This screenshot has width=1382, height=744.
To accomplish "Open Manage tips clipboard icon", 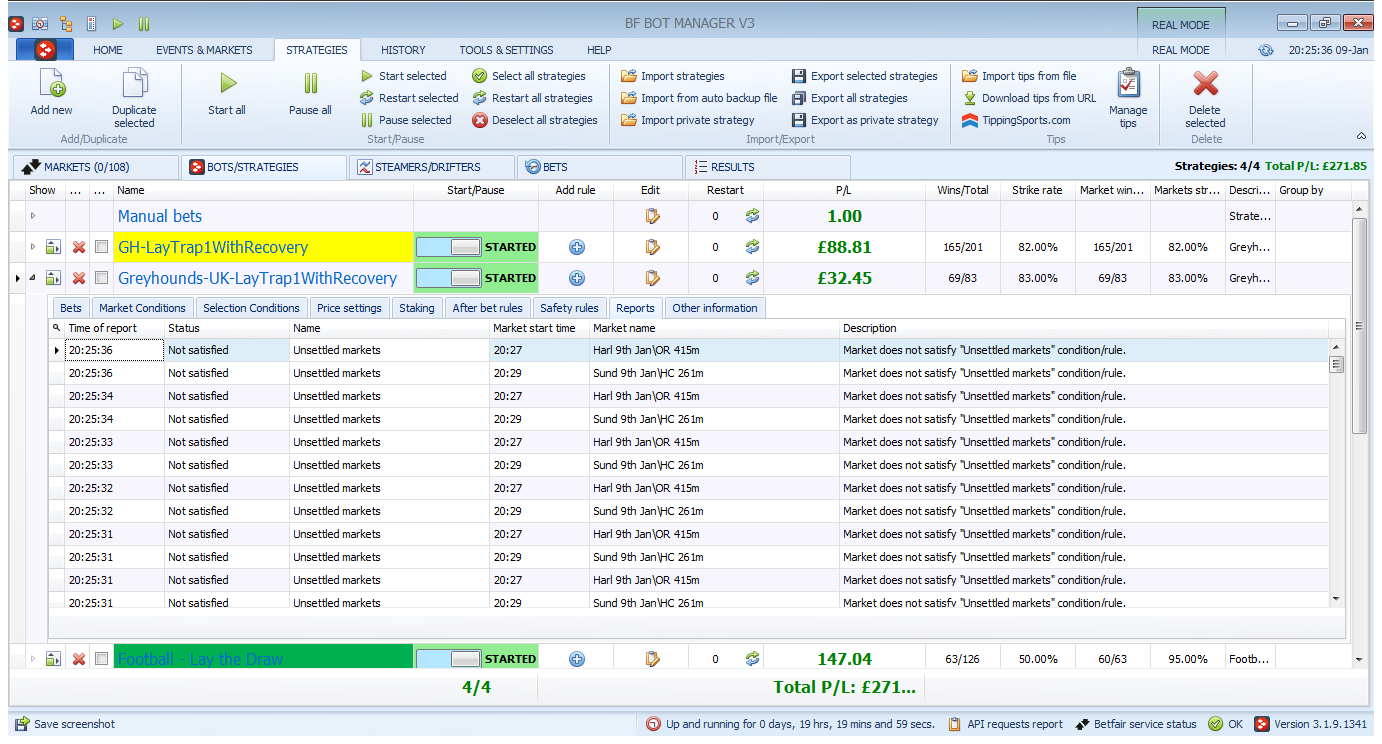I will 1128,84.
